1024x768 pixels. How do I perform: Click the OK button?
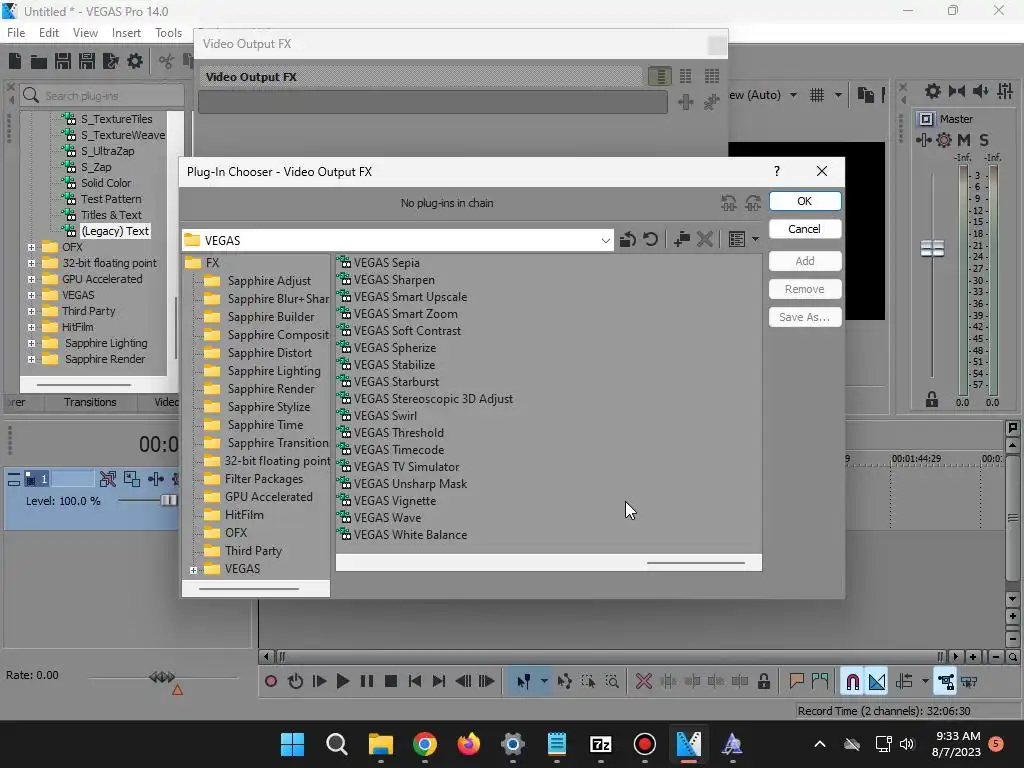point(805,201)
